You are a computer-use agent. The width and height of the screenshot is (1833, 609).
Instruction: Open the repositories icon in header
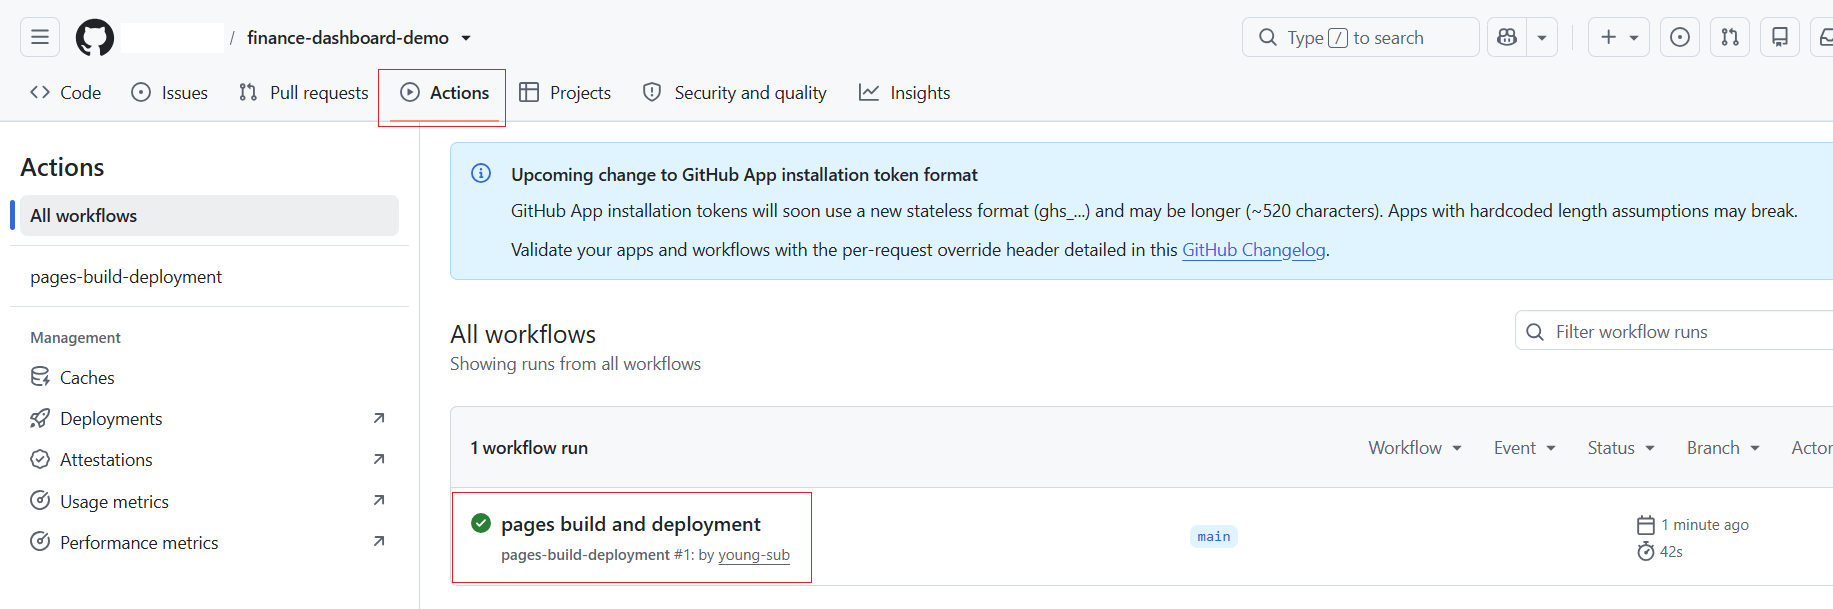tap(1780, 37)
